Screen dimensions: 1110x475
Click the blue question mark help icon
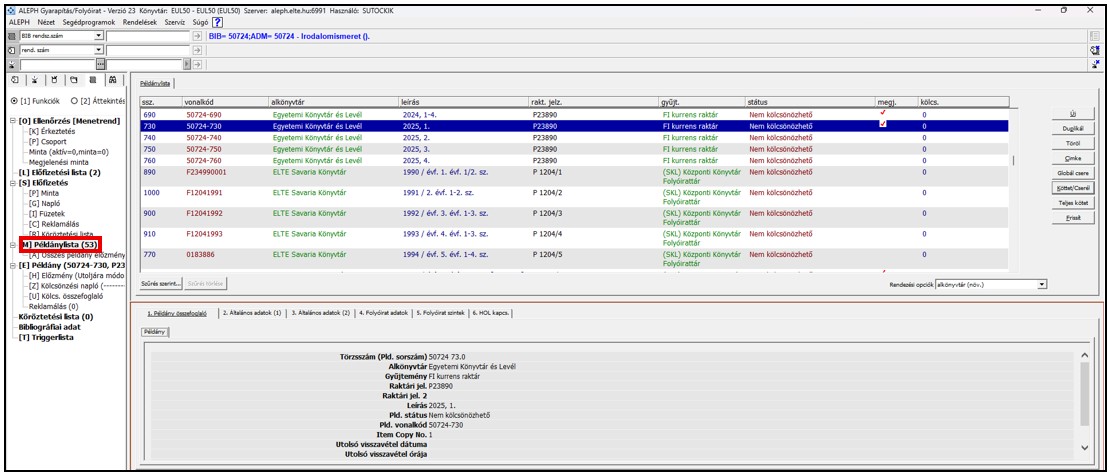tap(218, 22)
